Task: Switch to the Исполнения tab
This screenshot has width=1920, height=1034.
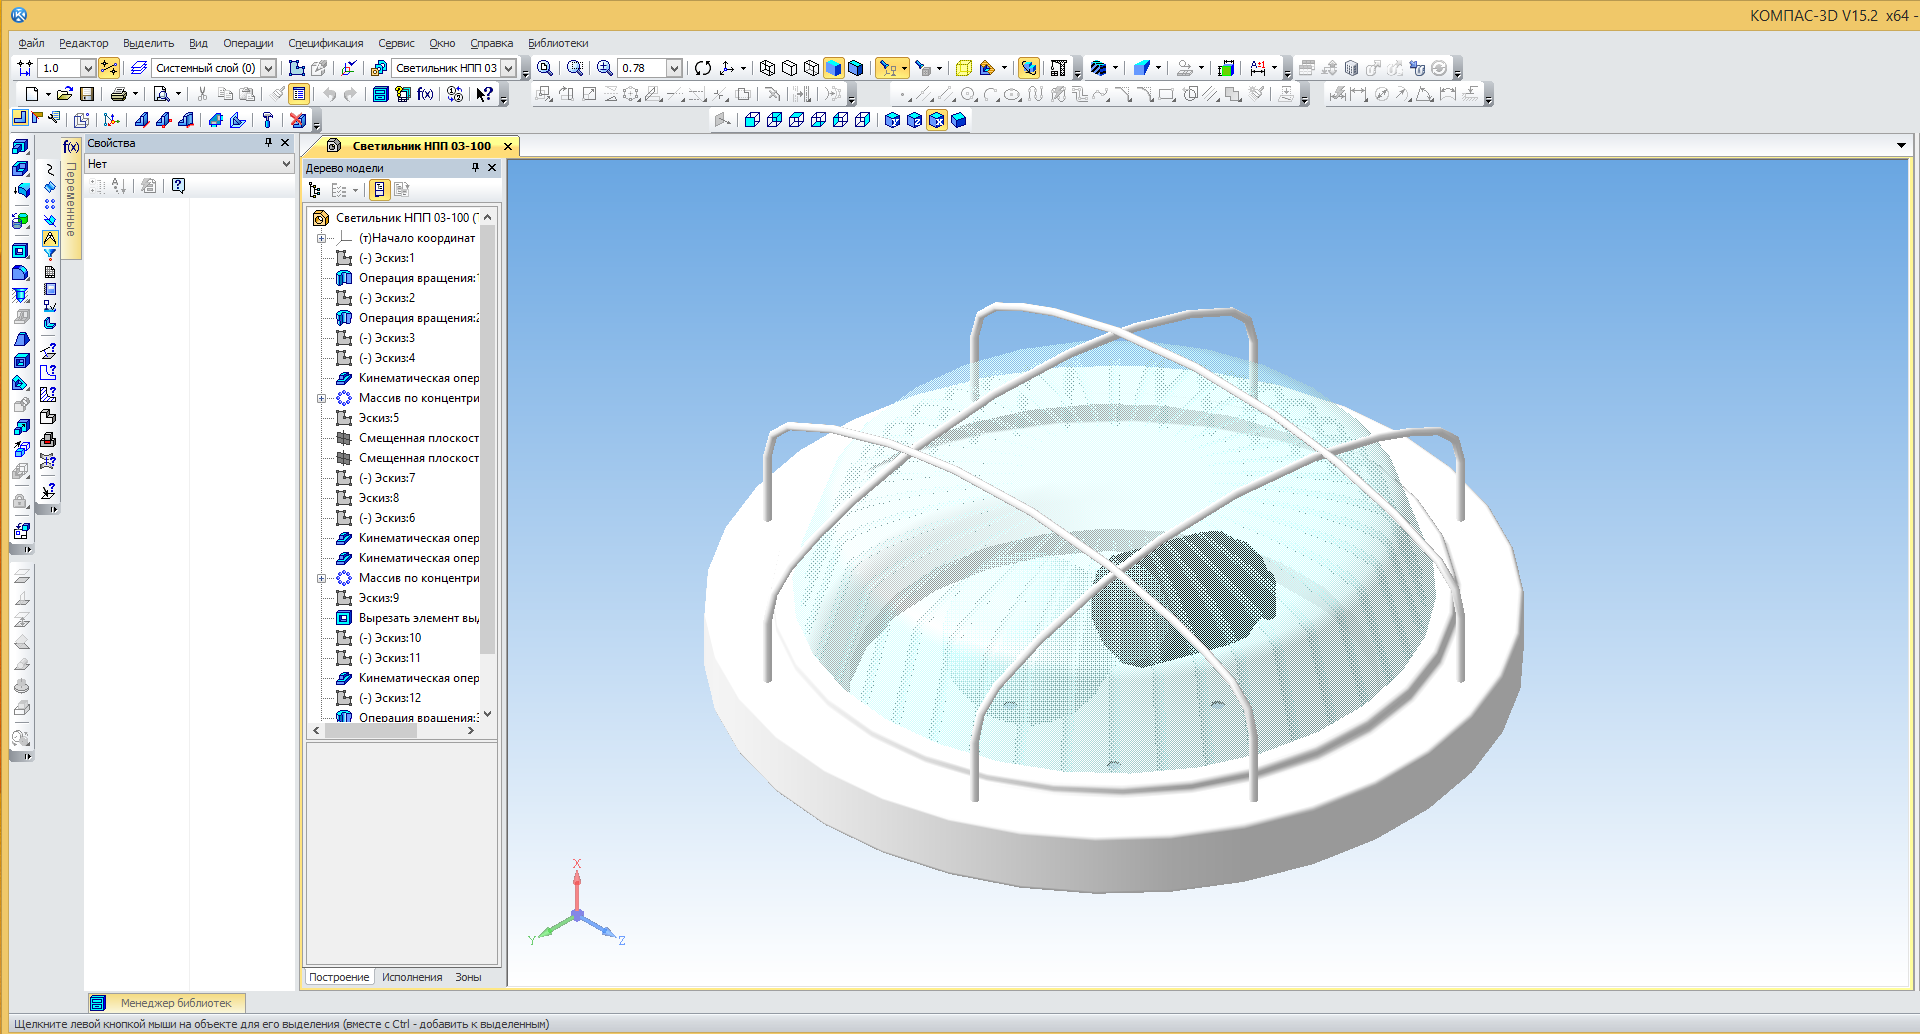Action: 412,977
